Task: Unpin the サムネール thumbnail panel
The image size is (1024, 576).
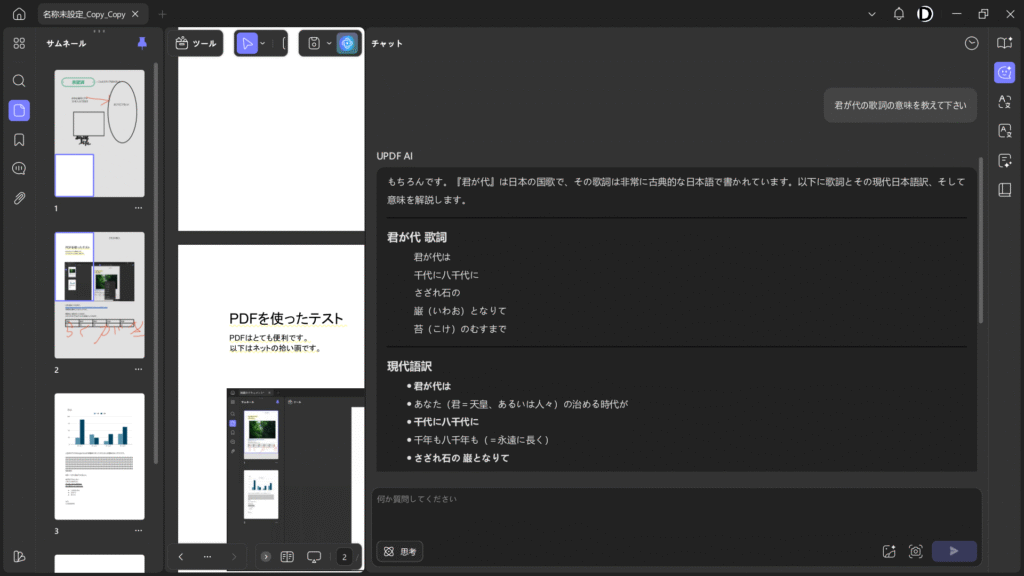Action: (x=141, y=43)
